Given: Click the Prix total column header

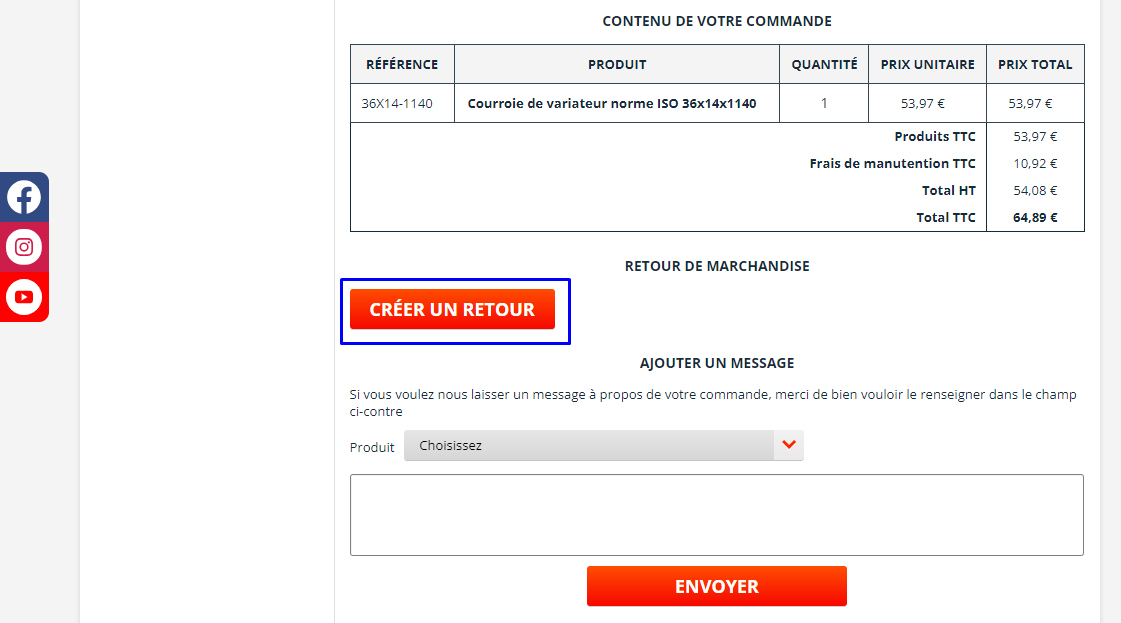Looking at the screenshot, I should click(1035, 64).
